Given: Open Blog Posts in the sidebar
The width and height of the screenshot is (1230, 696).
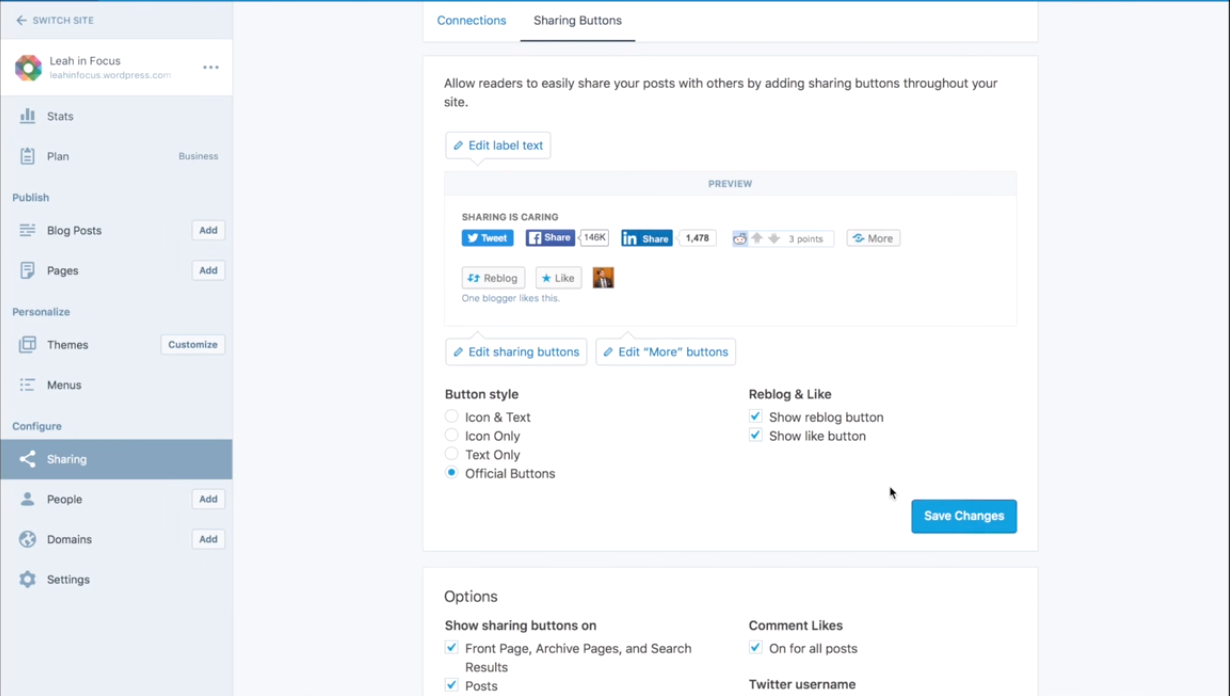Looking at the screenshot, I should (x=74, y=230).
